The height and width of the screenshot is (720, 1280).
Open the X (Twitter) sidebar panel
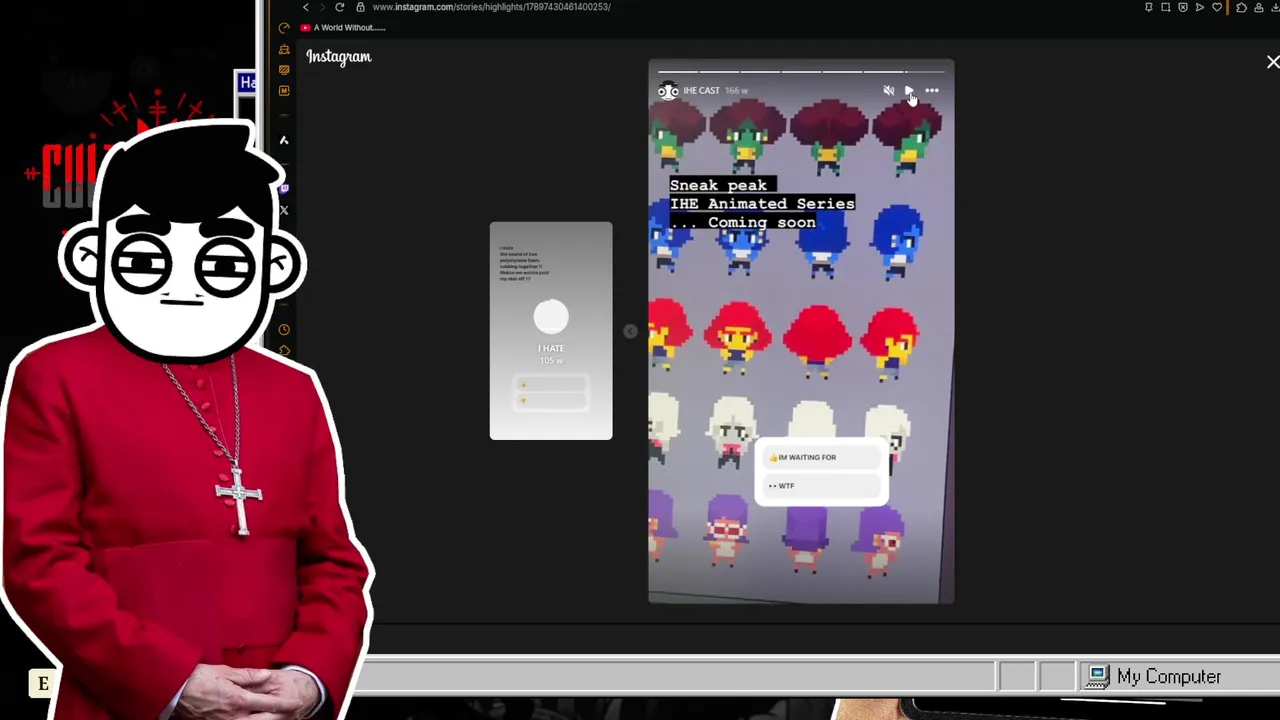point(284,210)
